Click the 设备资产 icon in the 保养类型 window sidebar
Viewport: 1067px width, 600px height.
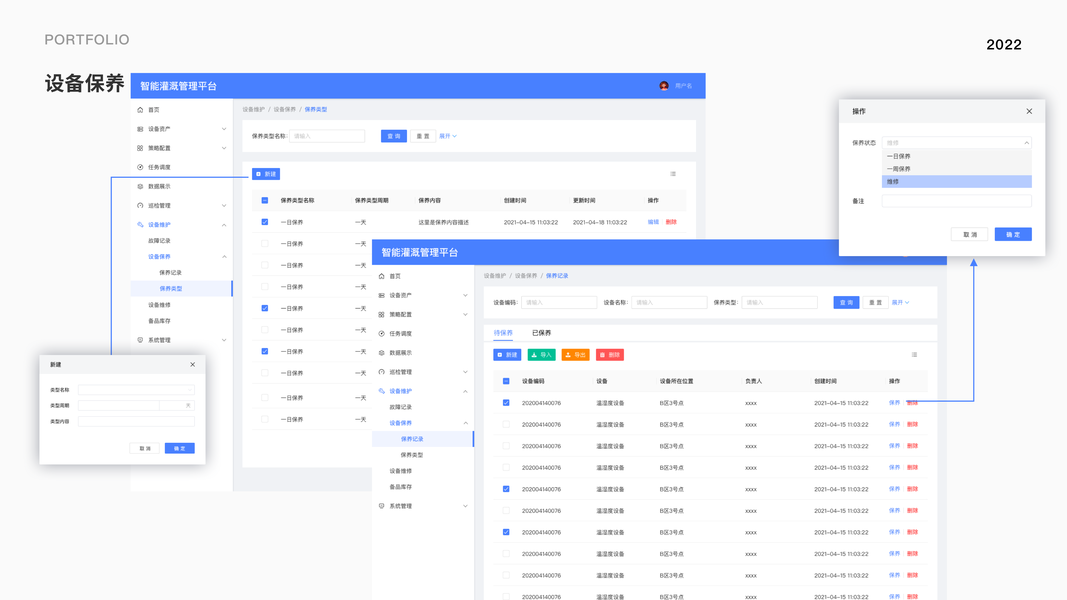pyautogui.click(x=140, y=129)
